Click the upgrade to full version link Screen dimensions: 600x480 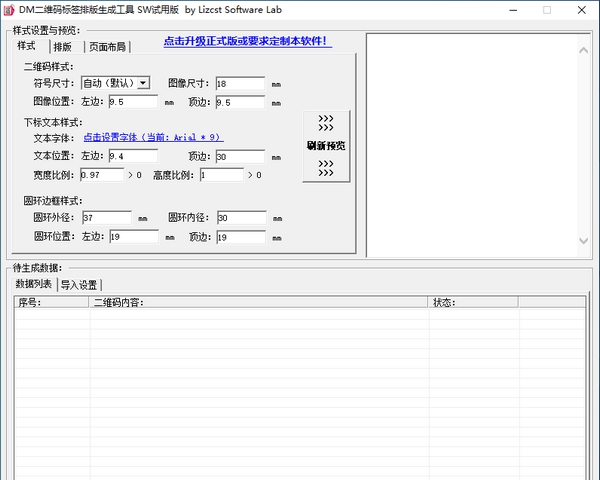(x=248, y=41)
